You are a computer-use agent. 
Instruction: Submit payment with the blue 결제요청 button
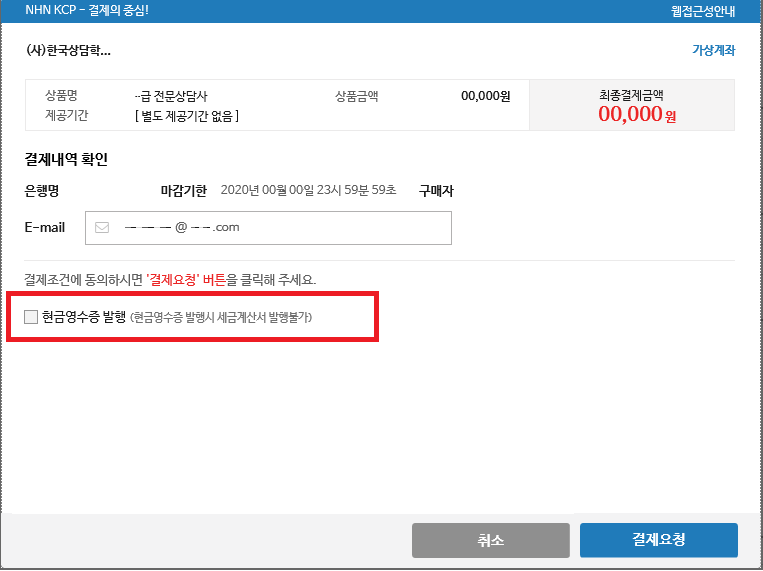[x=658, y=540]
